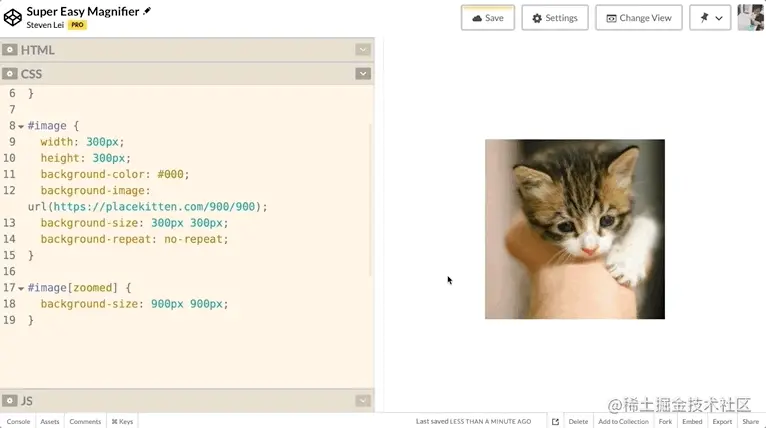Open user avatar menu
766x428 pixels.
point(751,18)
